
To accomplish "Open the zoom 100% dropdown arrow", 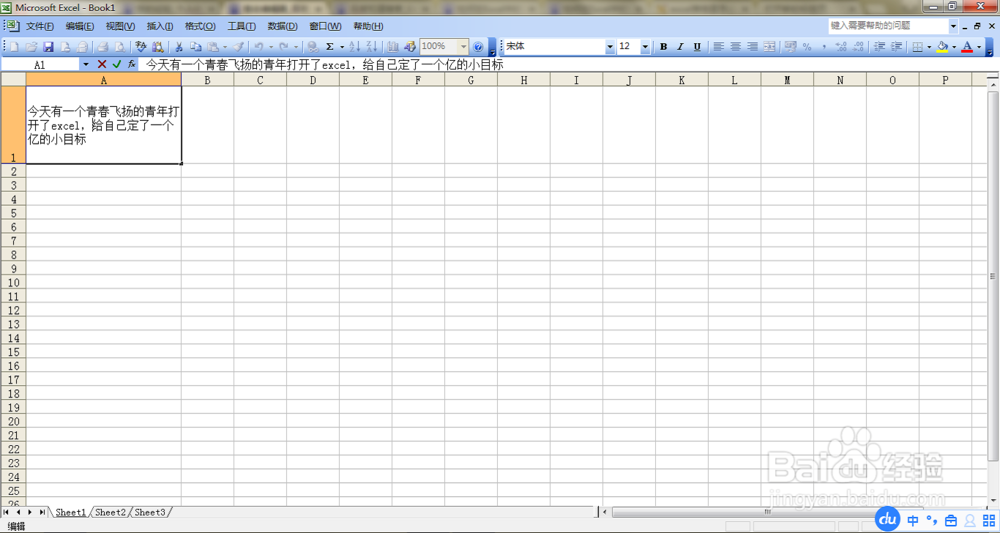I will tap(464, 47).
